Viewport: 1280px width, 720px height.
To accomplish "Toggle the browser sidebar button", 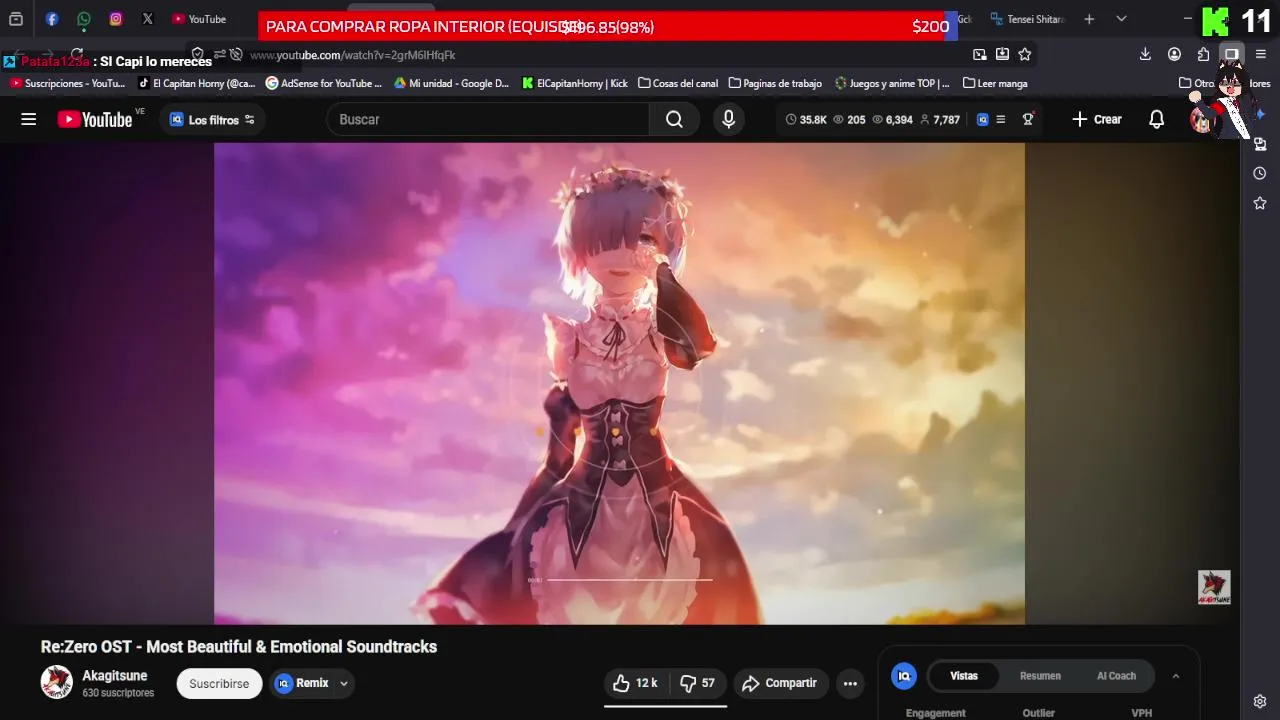I will tap(1232, 55).
